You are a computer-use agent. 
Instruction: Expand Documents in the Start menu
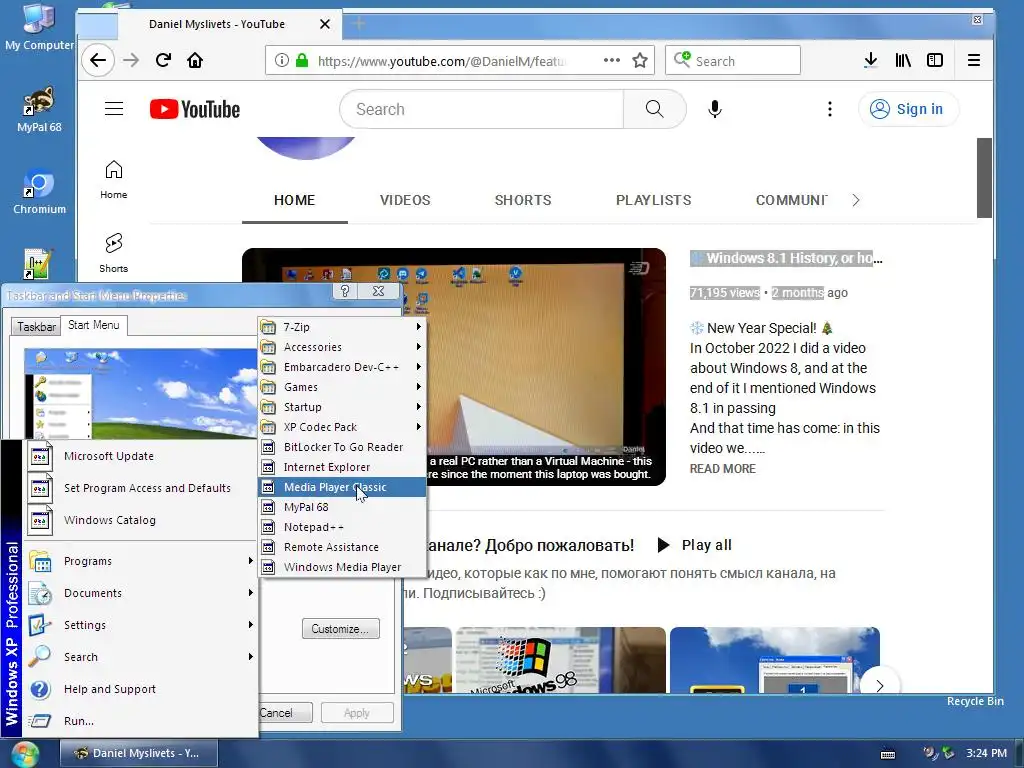click(141, 593)
